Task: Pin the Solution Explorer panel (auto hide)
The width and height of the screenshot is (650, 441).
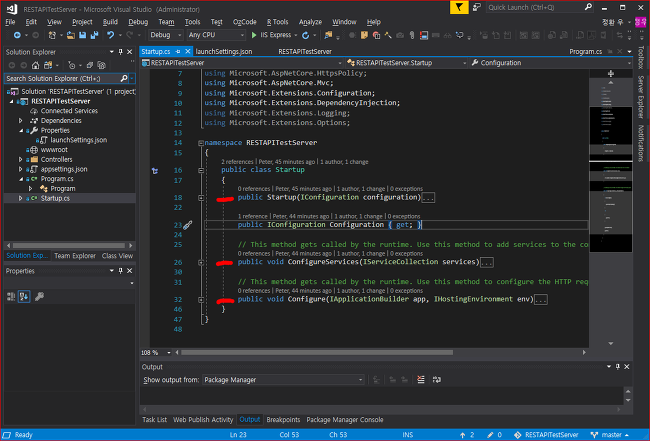Action: pos(121,52)
